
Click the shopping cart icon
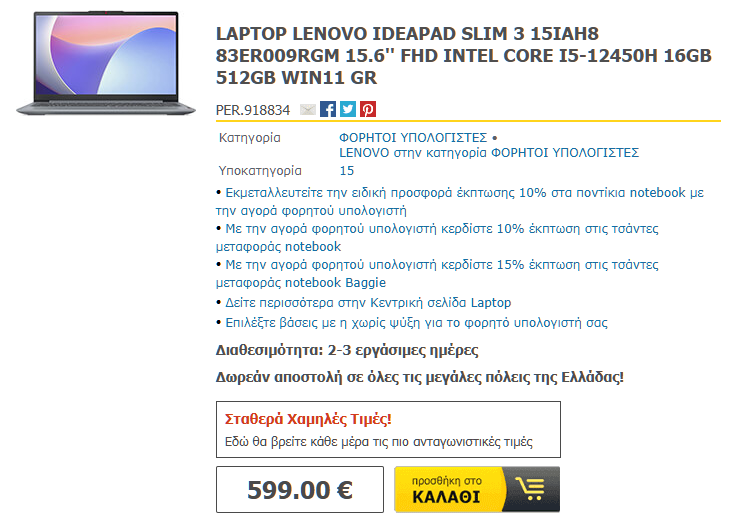[x=532, y=489]
